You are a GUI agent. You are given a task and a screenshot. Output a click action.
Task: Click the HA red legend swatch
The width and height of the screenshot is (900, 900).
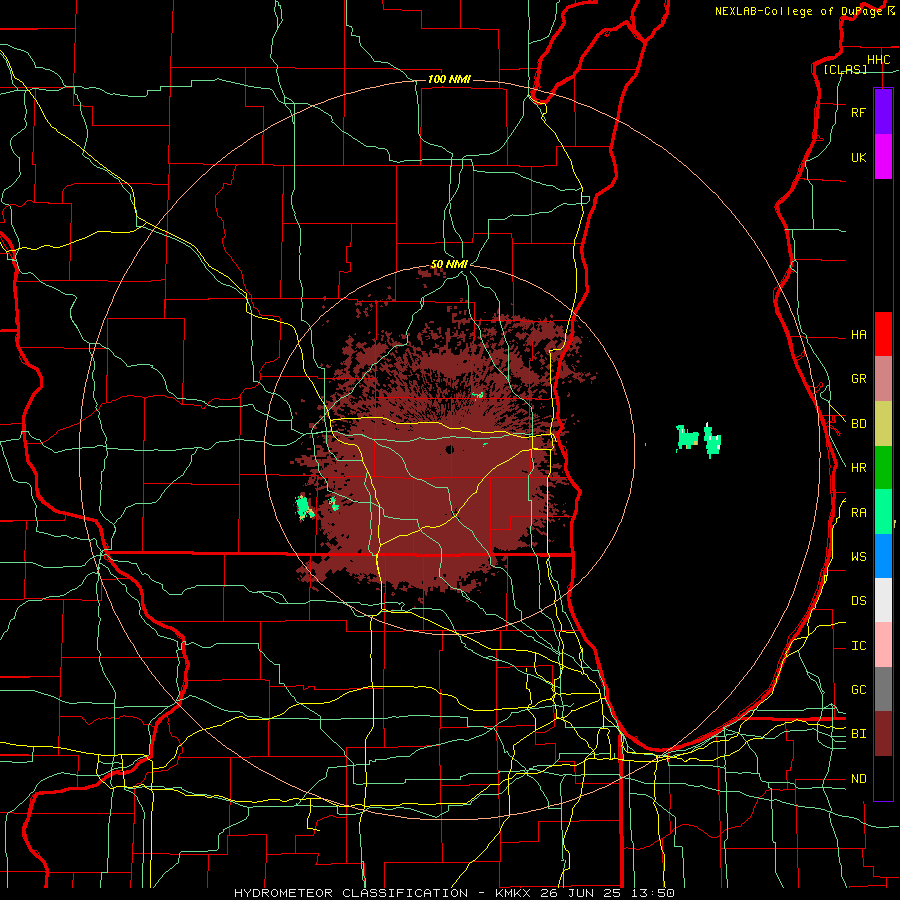point(883,334)
